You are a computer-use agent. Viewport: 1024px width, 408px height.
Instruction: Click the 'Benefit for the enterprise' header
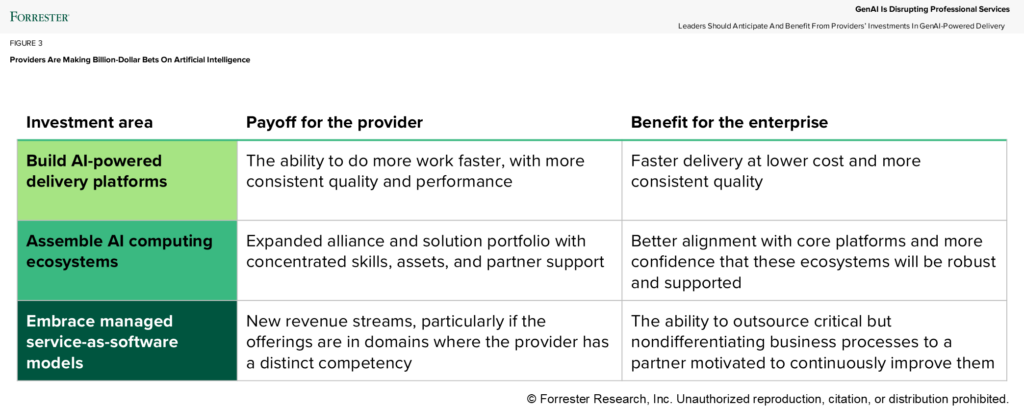pos(729,122)
